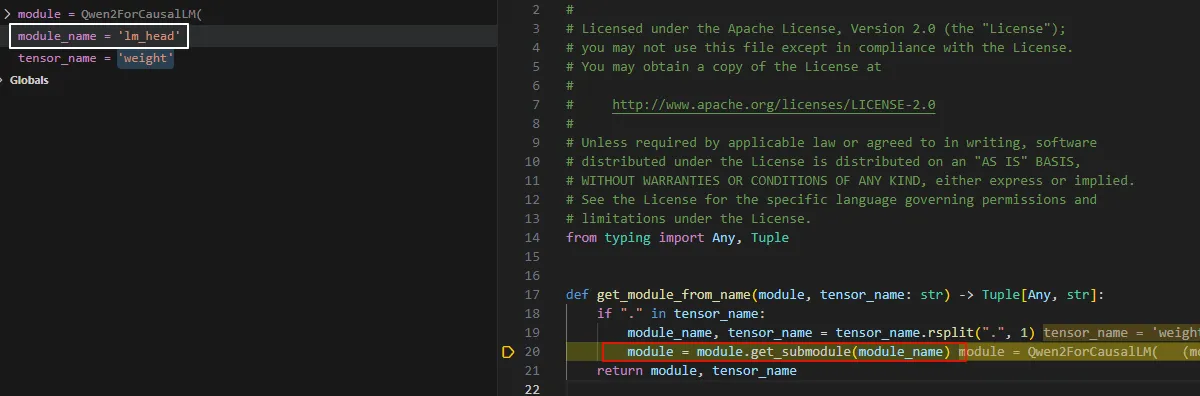This screenshot has width=1200, height=396.
Task: Click the yellow debug arrow beside line 20
Action: coord(508,352)
